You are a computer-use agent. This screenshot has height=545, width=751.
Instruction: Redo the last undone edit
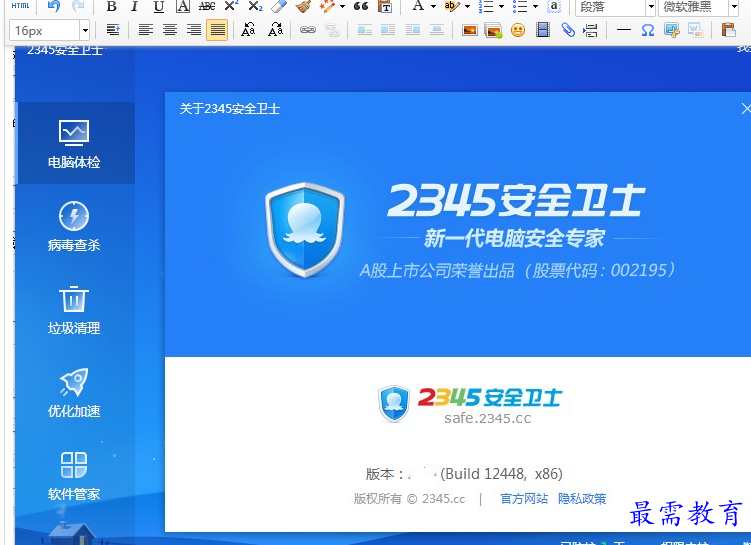pos(78,6)
